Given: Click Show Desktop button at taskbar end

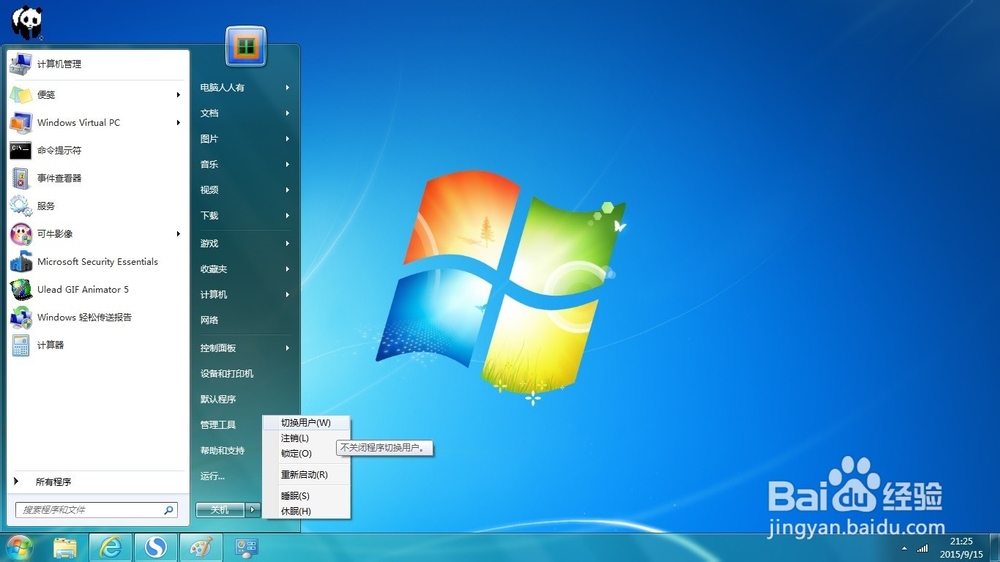Looking at the screenshot, I should click(995, 548).
